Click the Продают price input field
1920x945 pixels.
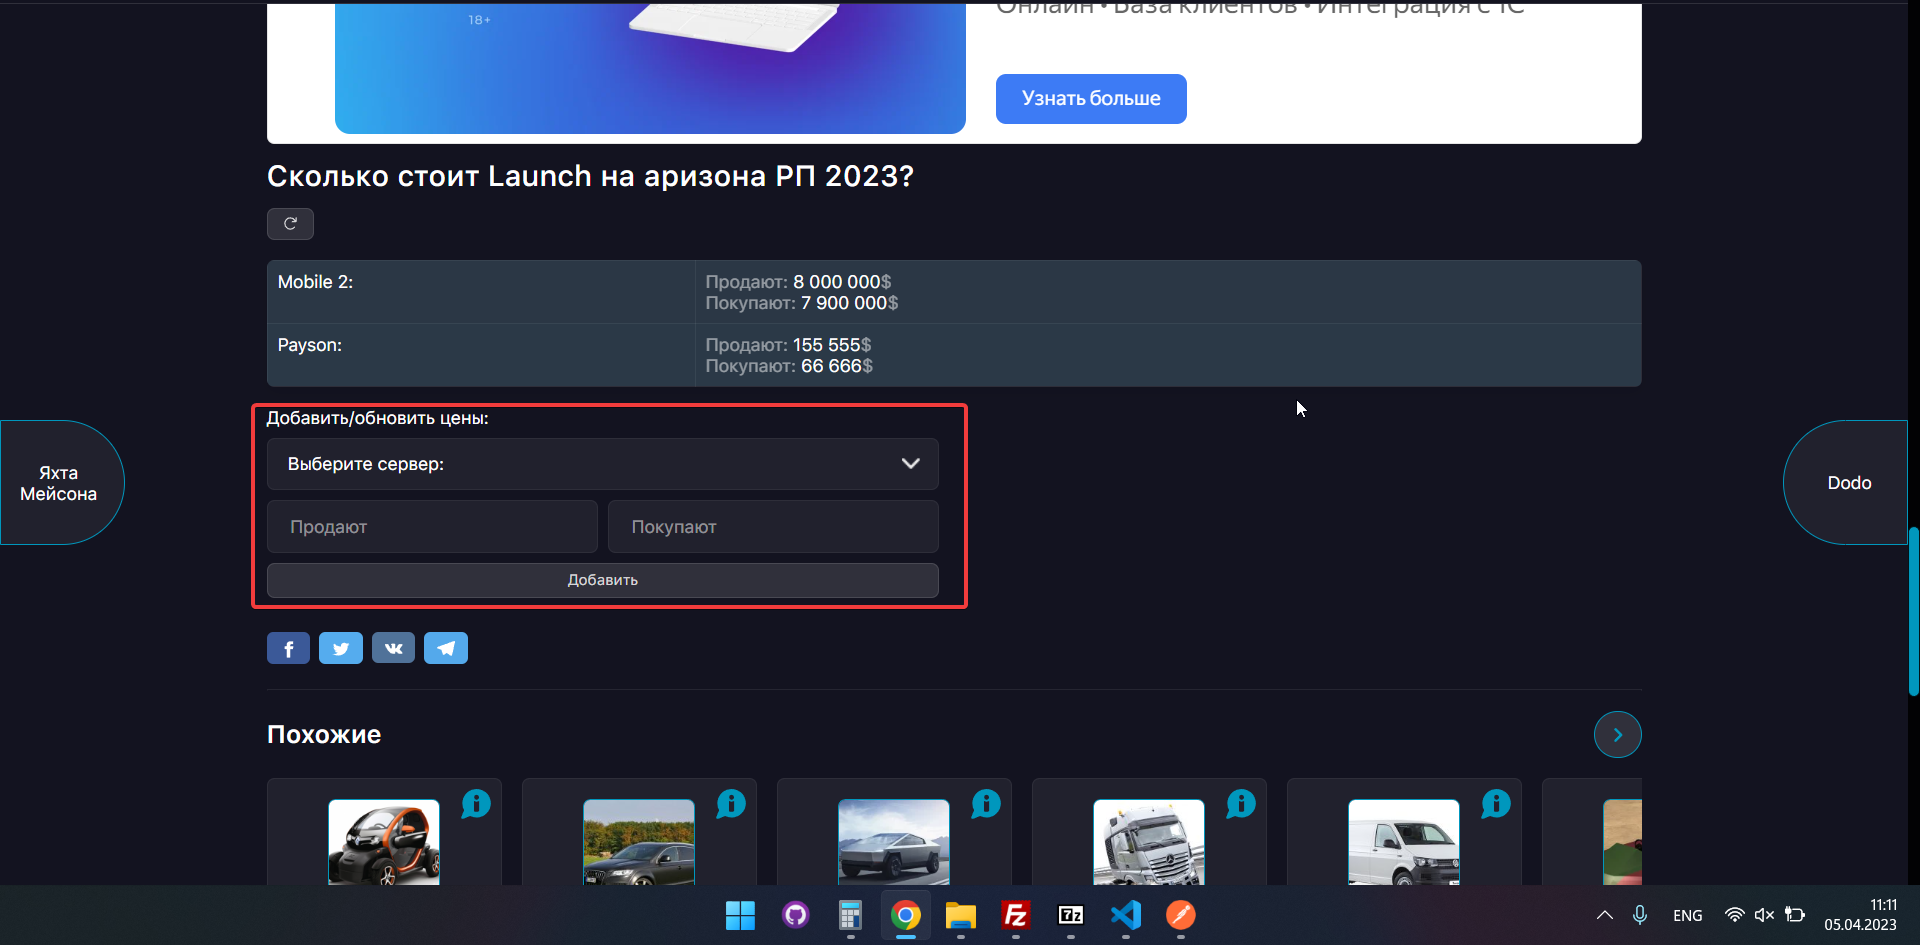pos(432,527)
